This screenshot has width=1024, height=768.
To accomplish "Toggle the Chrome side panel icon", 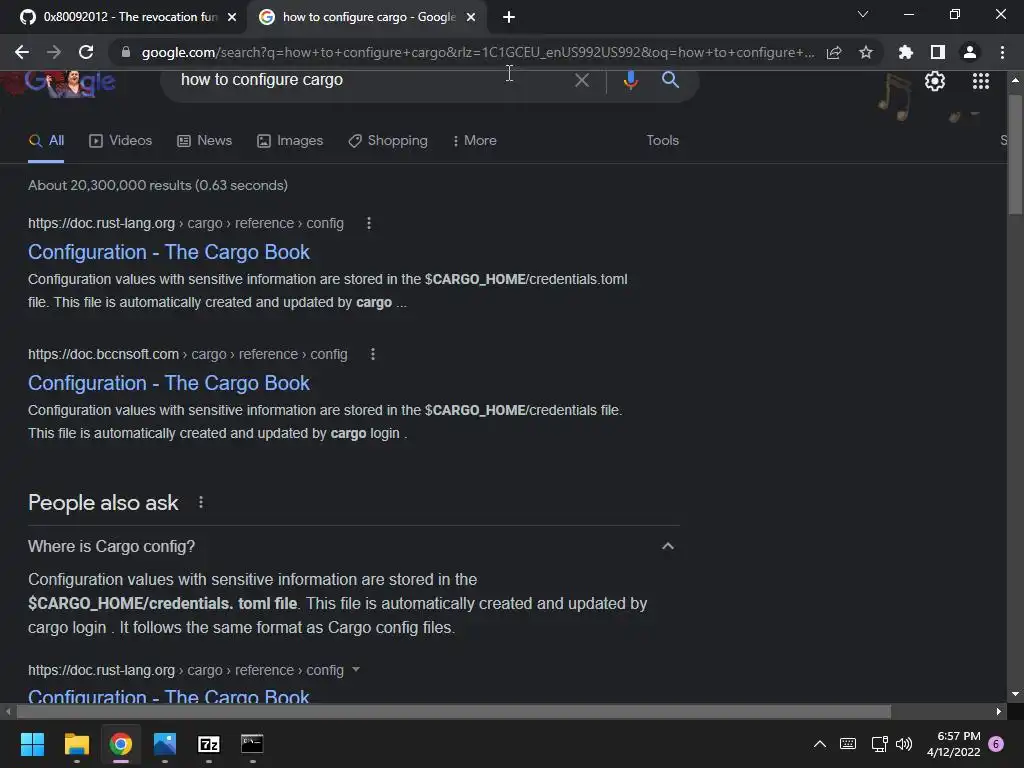I will (x=938, y=52).
